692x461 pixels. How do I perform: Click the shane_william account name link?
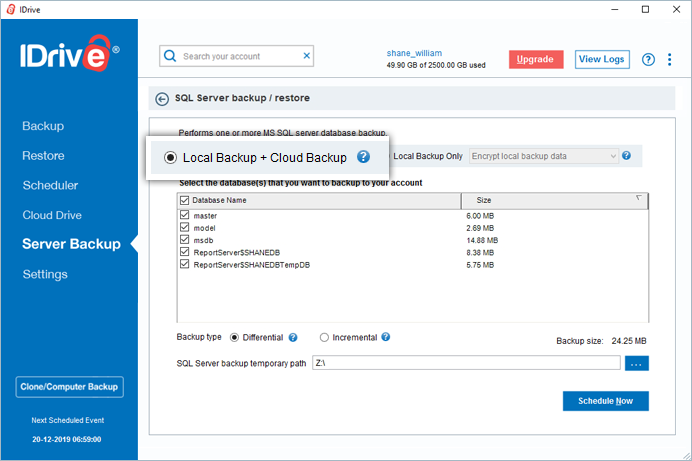[x=414, y=53]
